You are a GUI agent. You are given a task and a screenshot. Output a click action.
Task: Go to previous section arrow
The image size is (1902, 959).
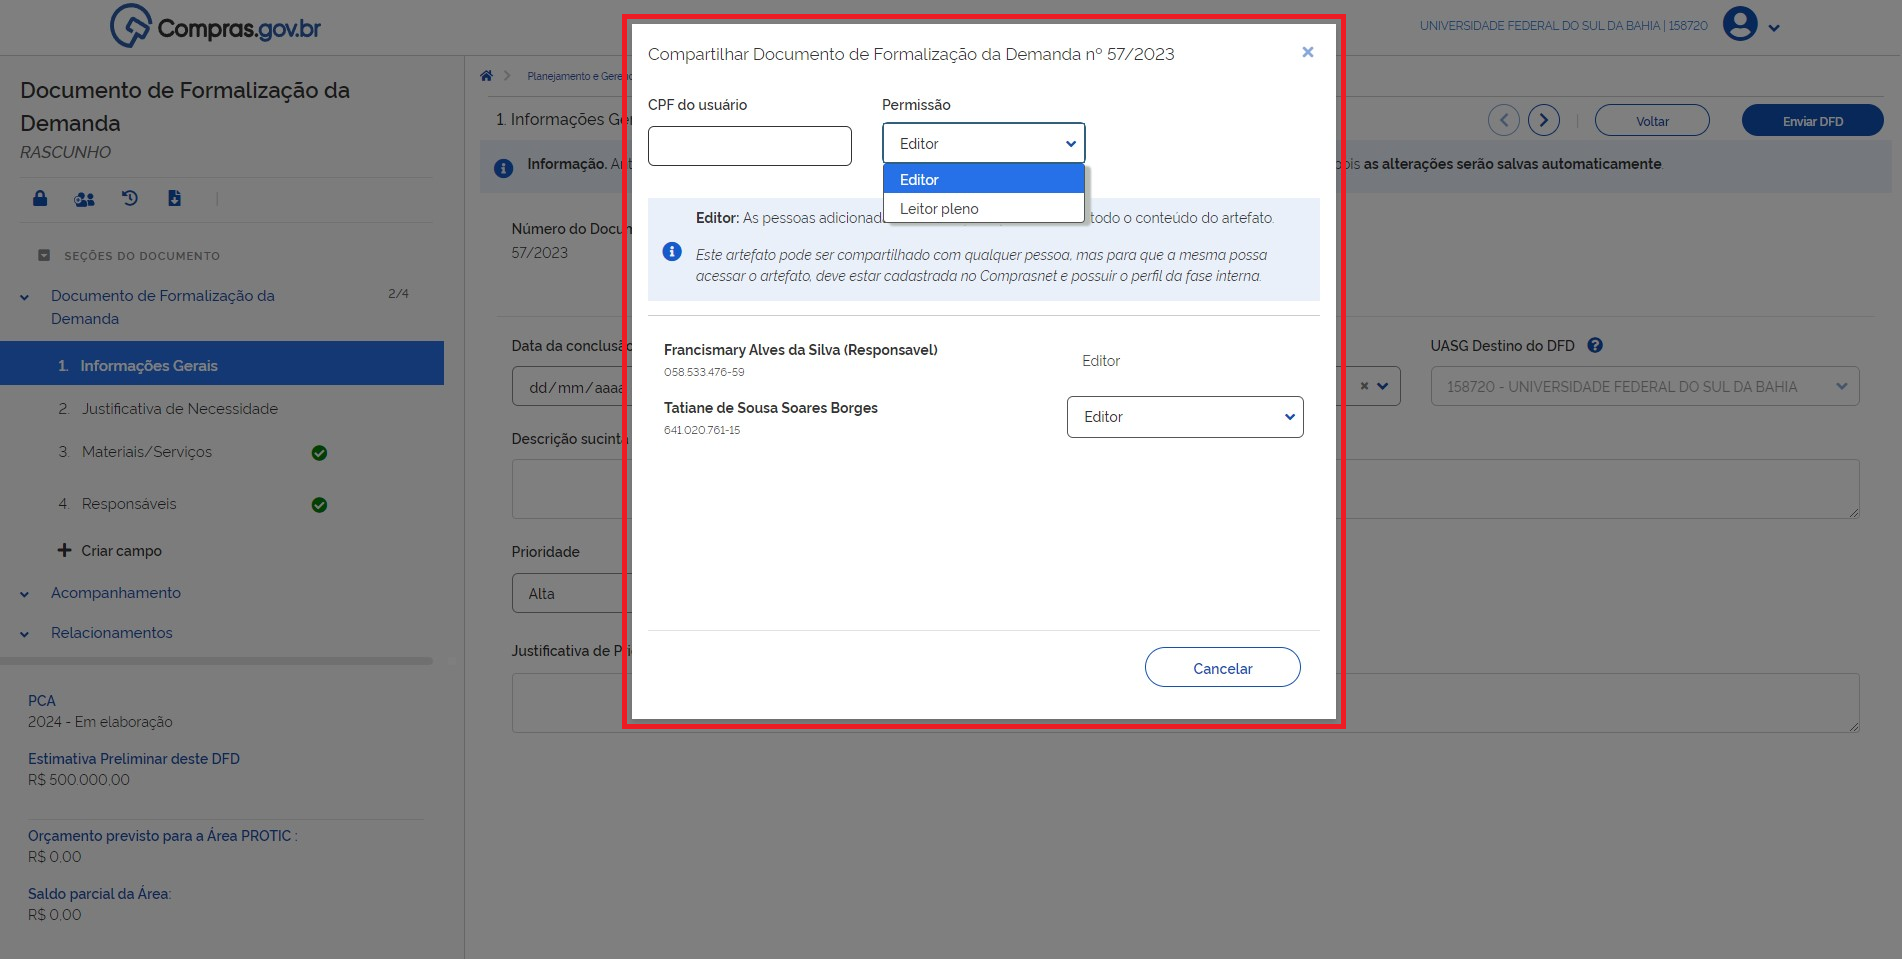point(1503,121)
